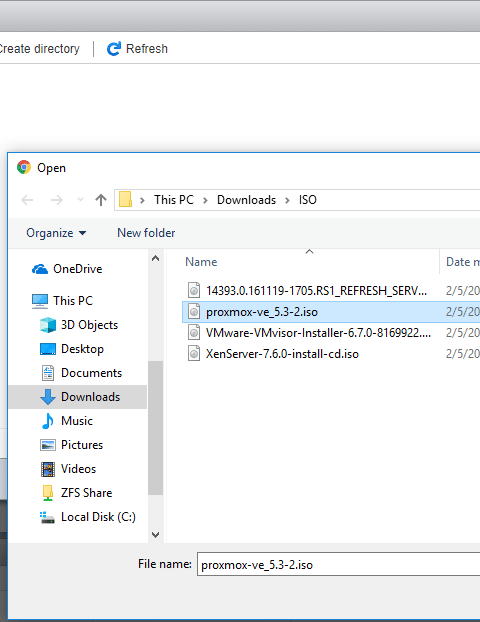Click the This PC monitor icon
The height and width of the screenshot is (622, 480).
coord(40,301)
